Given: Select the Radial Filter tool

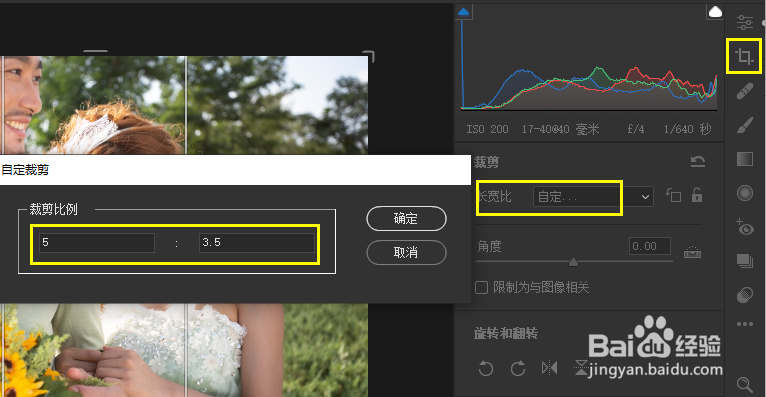Looking at the screenshot, I should point(745,193).
